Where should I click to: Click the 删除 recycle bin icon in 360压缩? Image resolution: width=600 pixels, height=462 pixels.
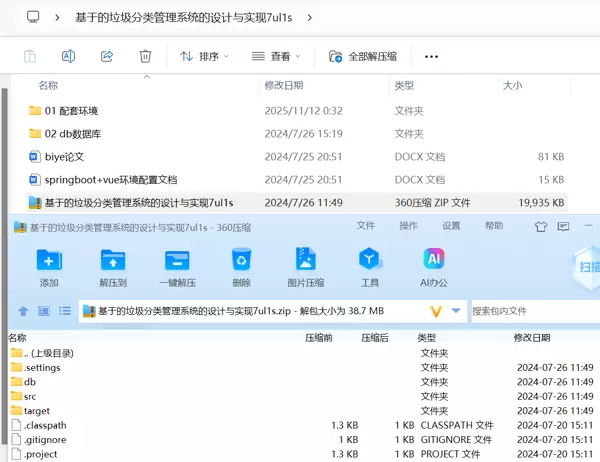tap(241, 262)
